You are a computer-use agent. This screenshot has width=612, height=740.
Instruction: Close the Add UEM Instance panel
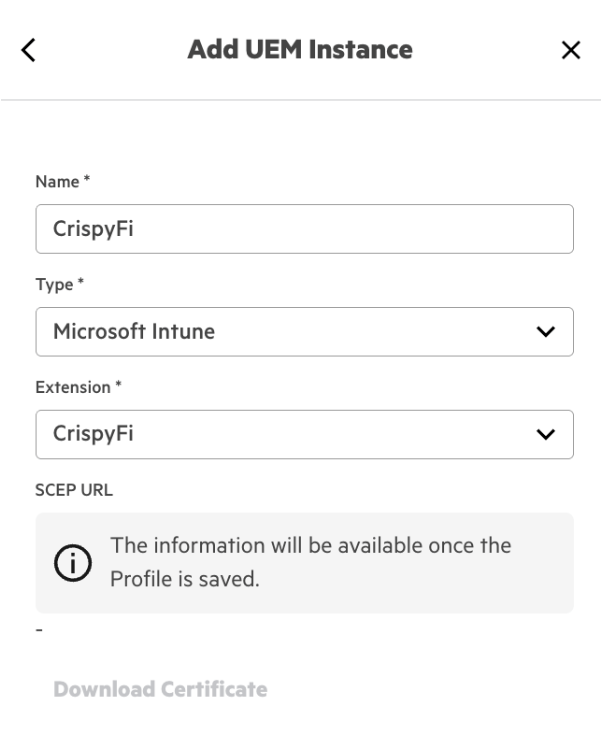pos(571,50)
